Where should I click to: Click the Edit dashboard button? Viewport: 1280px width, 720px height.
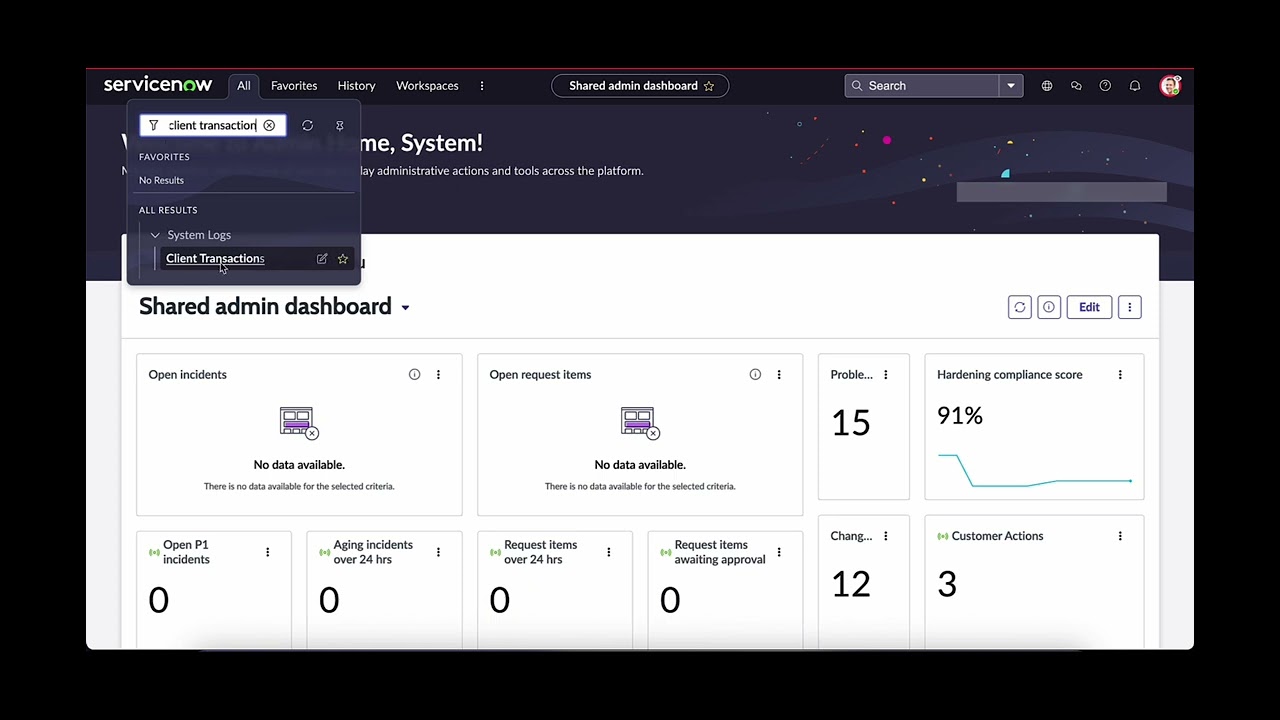click(x=1089, y=307)
